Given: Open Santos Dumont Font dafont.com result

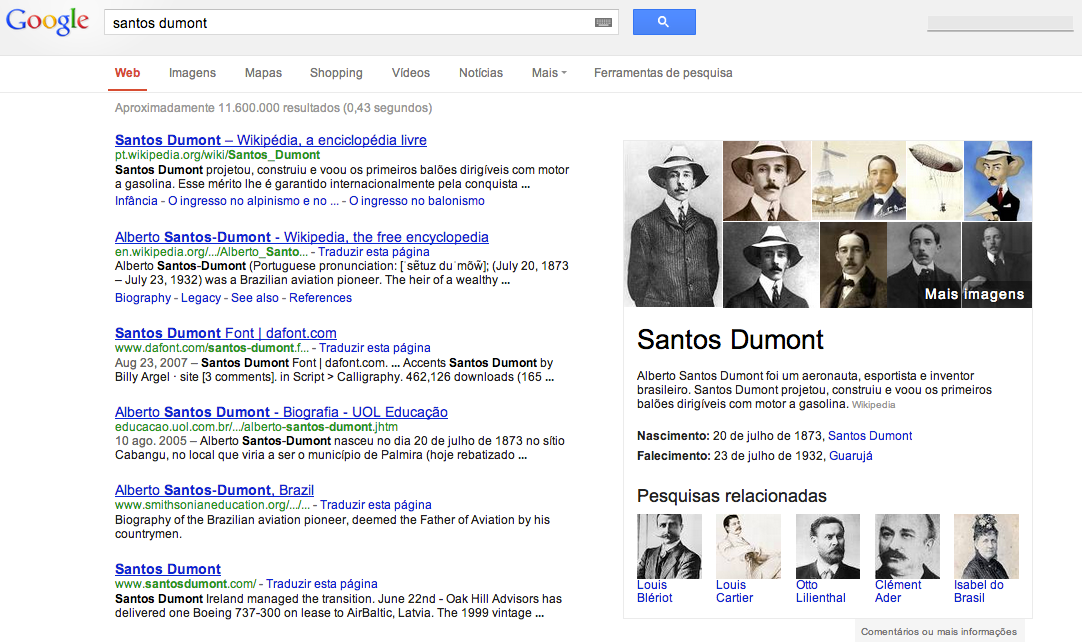Looking at the screenshot, I should point(225,333).
